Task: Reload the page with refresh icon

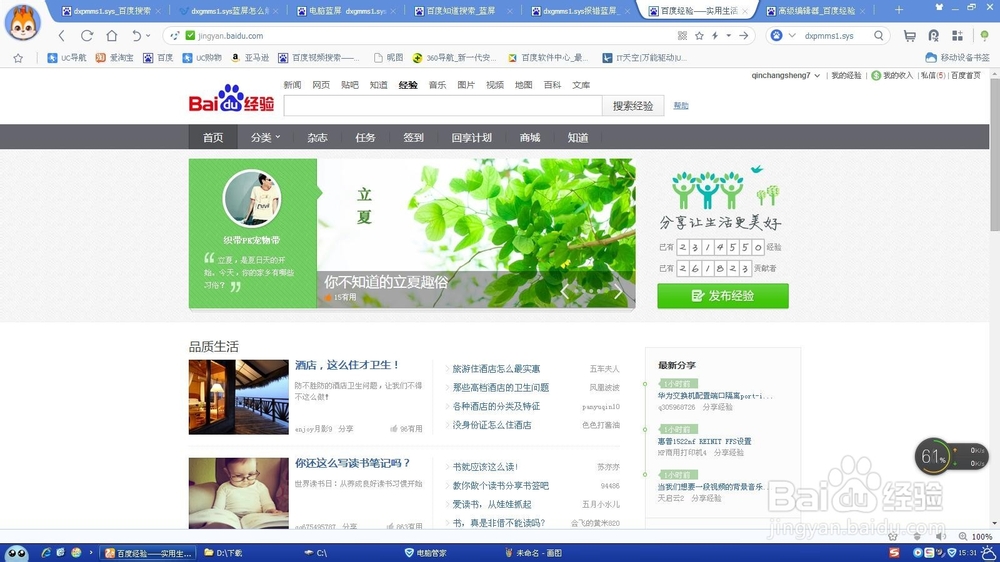Action: 87,36
